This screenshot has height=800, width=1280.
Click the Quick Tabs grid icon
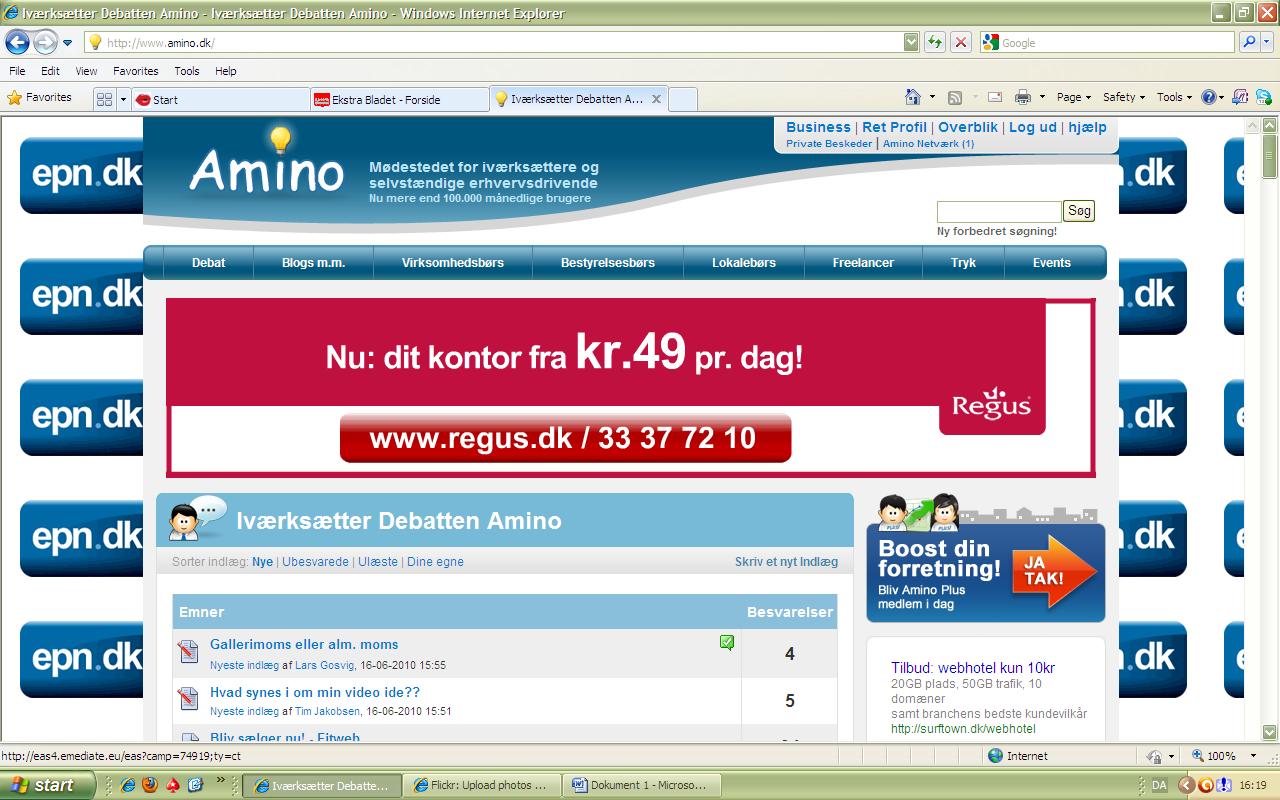pos(104,99)
